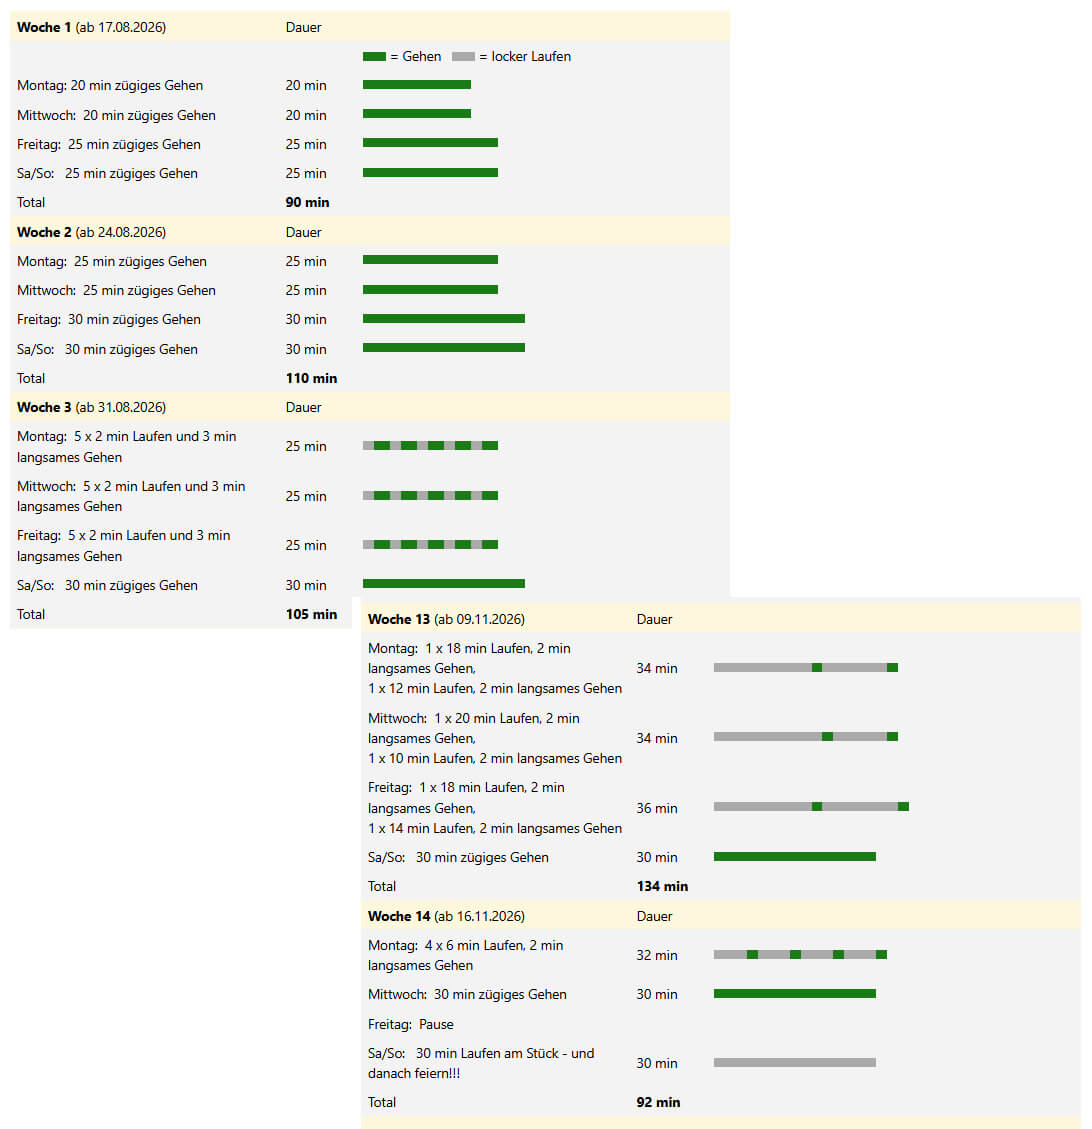Click the Woche 14 (ab 16.11.2026) header
Image resolution: width=1092 pixels, height=1129 pixels.
tap(446, 917)
